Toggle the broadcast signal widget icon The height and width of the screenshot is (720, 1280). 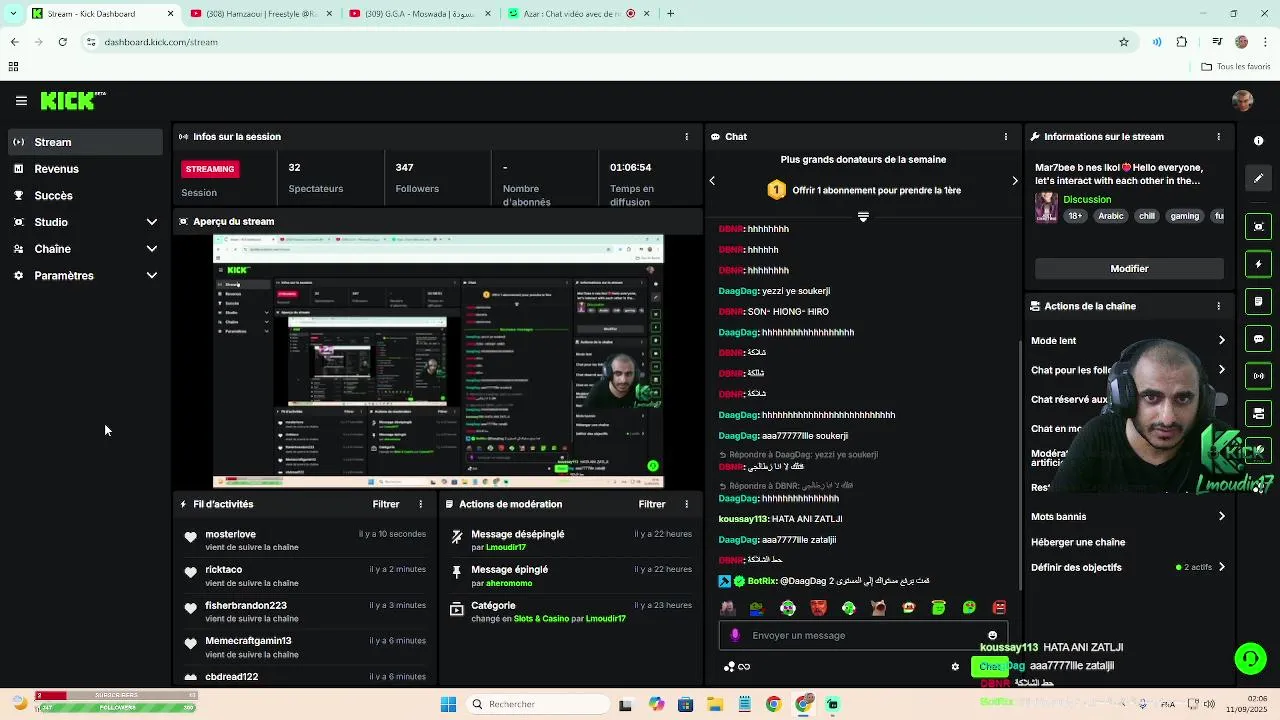point(1259,376)
